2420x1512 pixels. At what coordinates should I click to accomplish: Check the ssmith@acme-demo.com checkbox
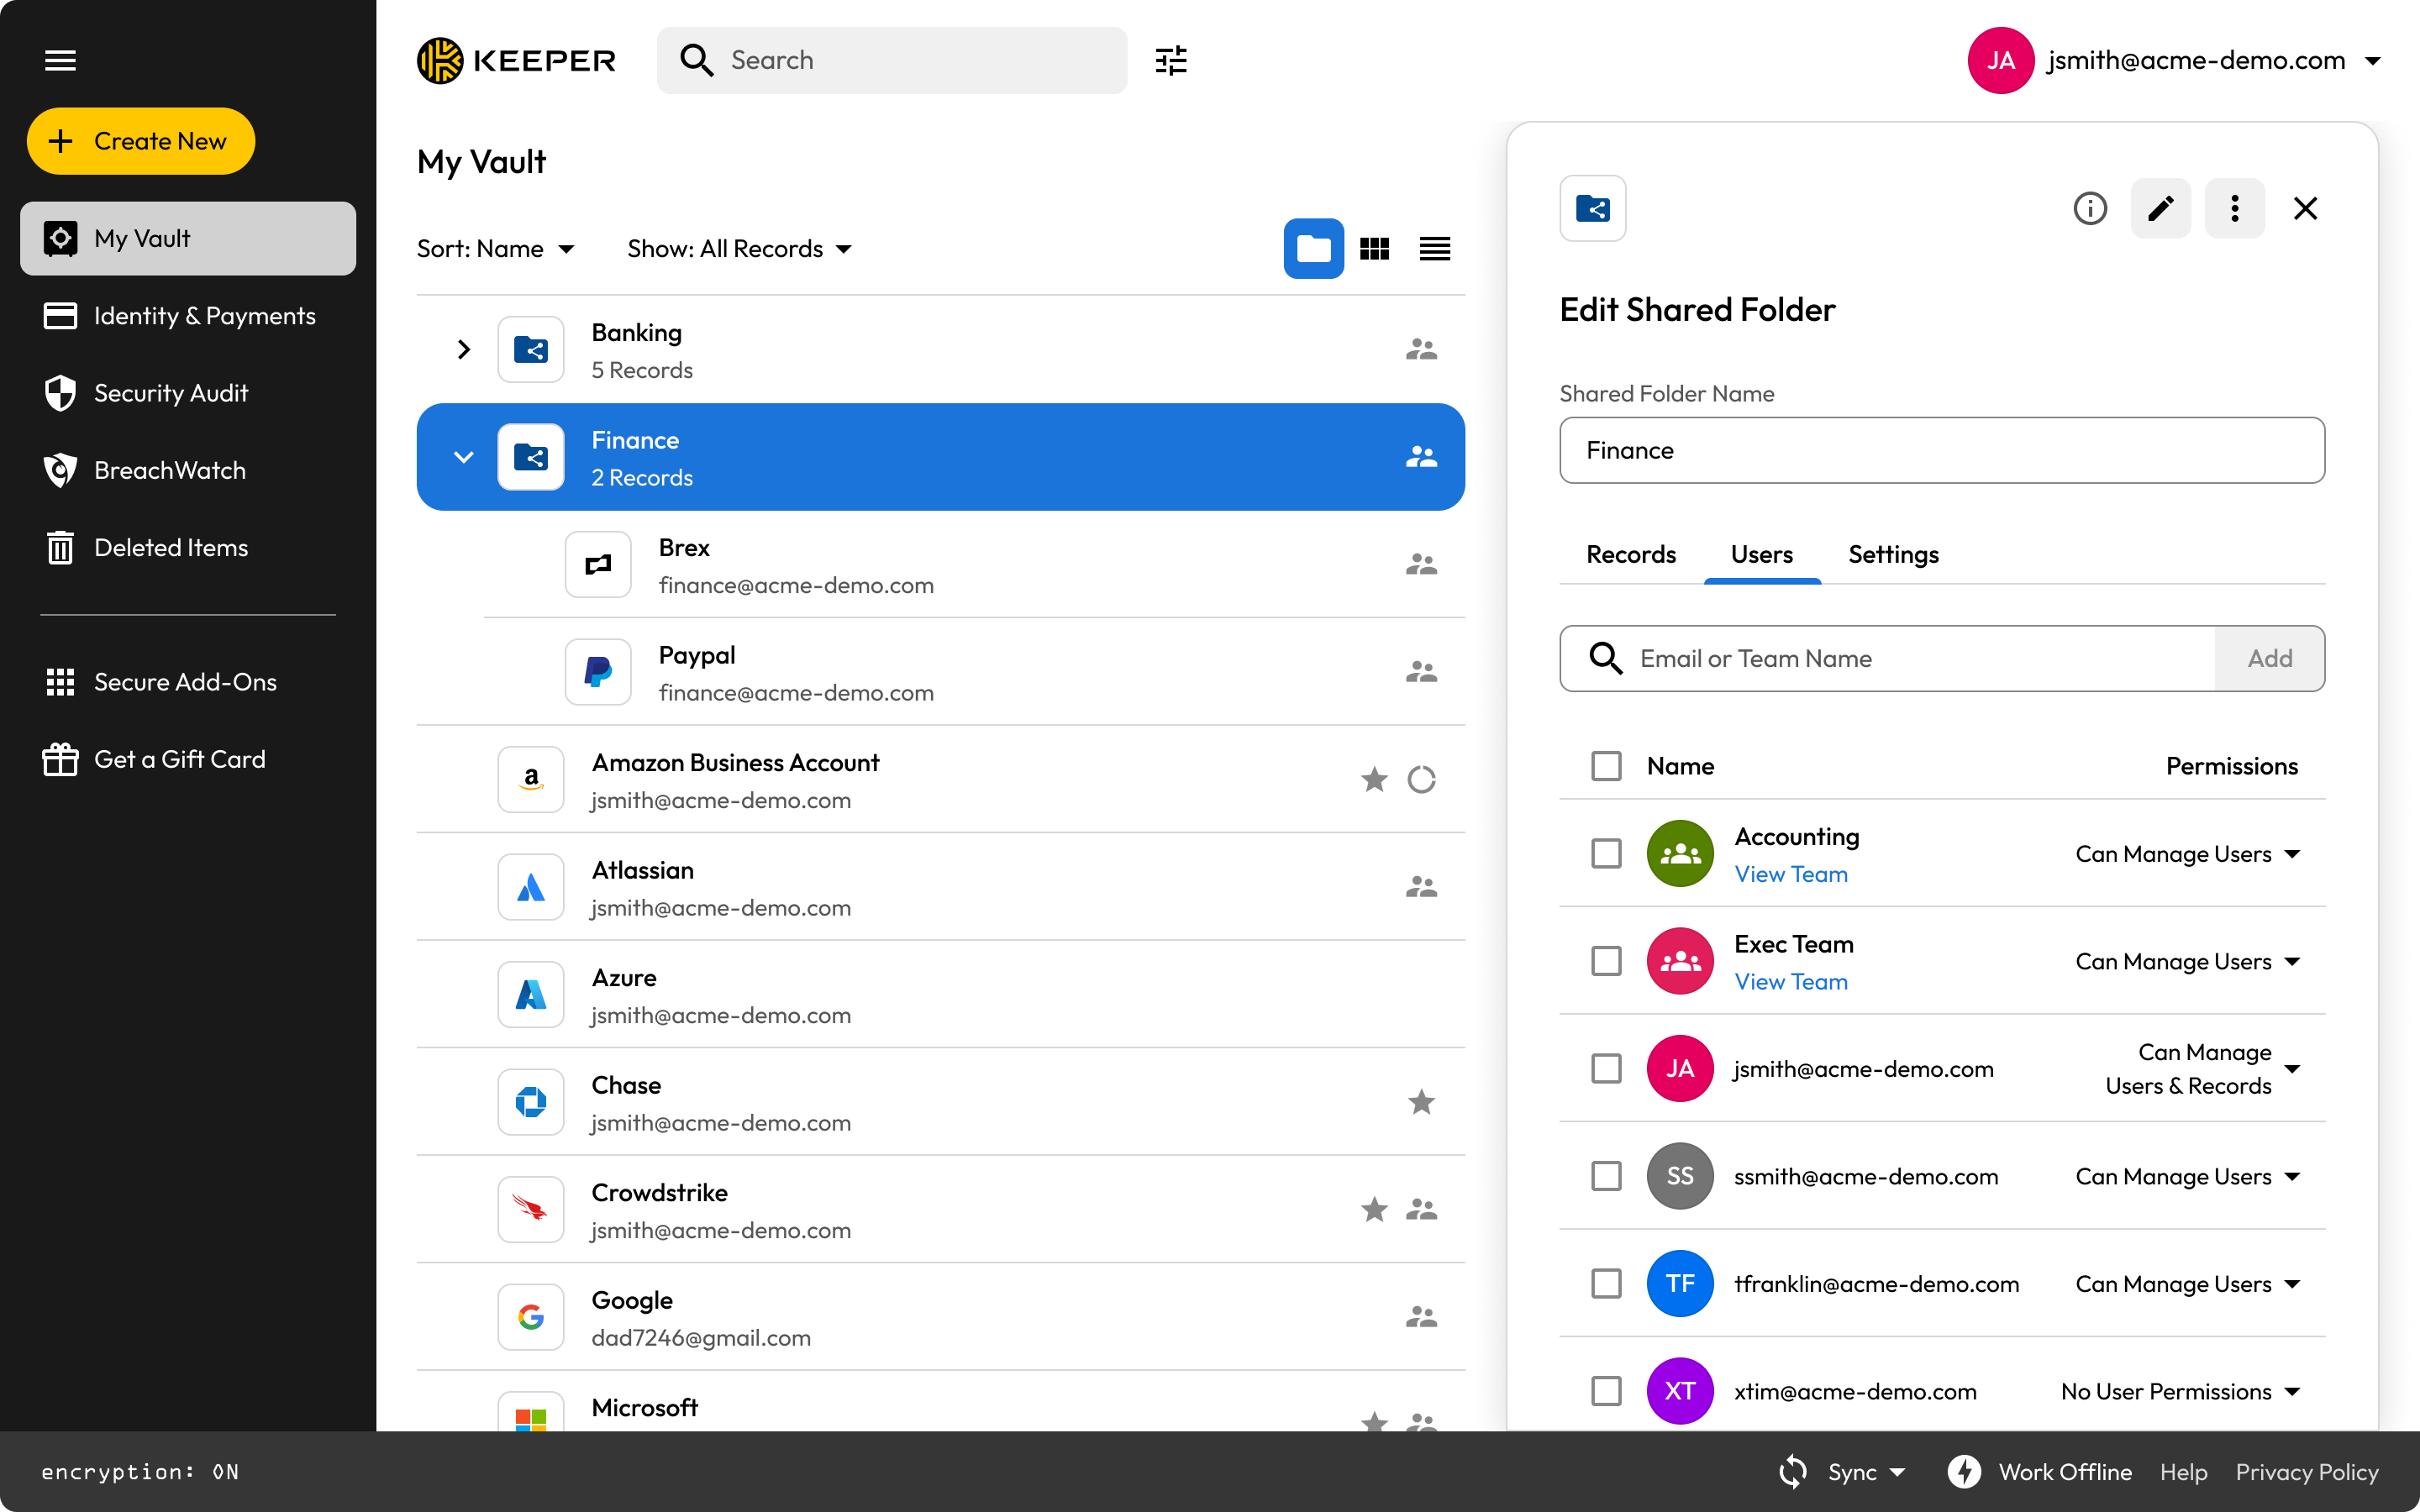(x=1606, y=1176)
